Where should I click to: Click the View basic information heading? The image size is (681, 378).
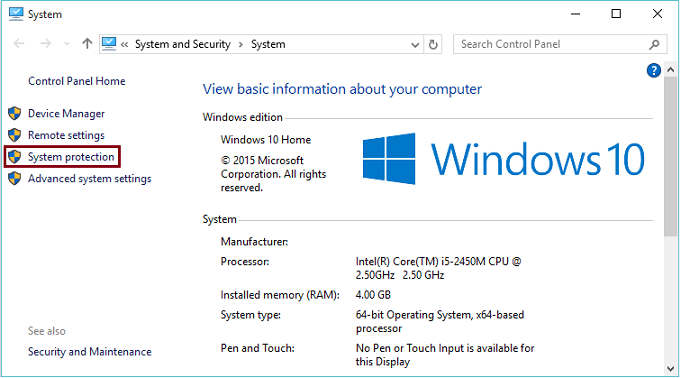[342, 90]
